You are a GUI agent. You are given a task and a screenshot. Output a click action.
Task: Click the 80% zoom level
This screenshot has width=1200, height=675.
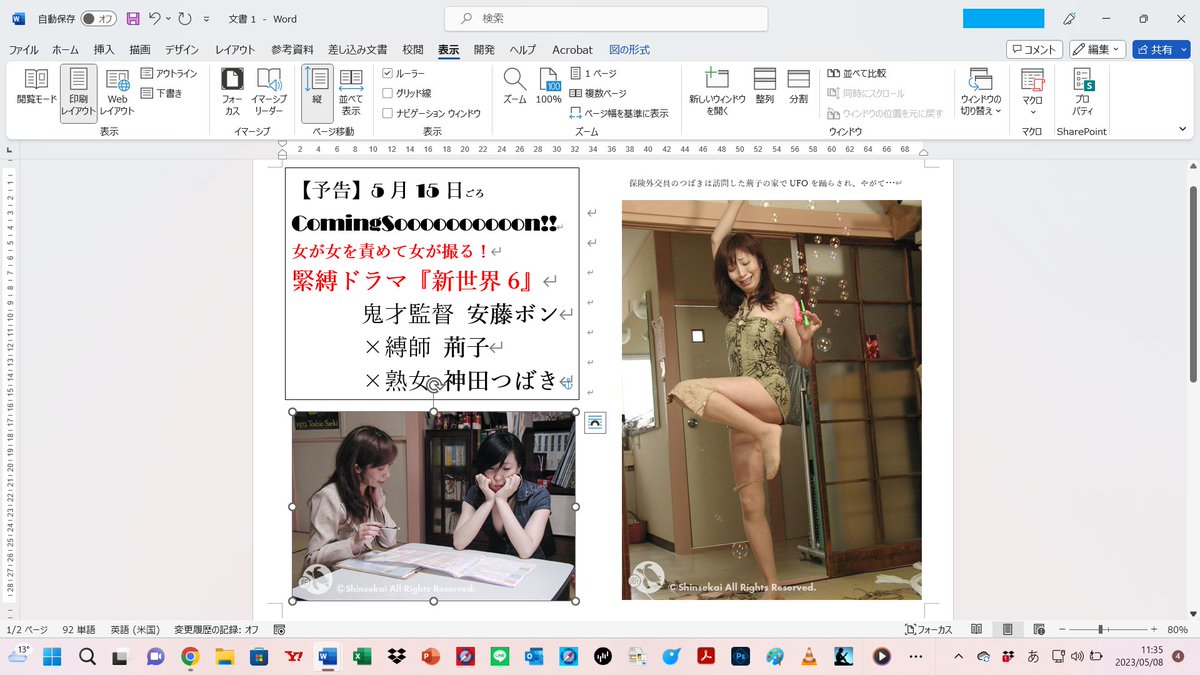pyautogui.click(x=1177, y=630)
